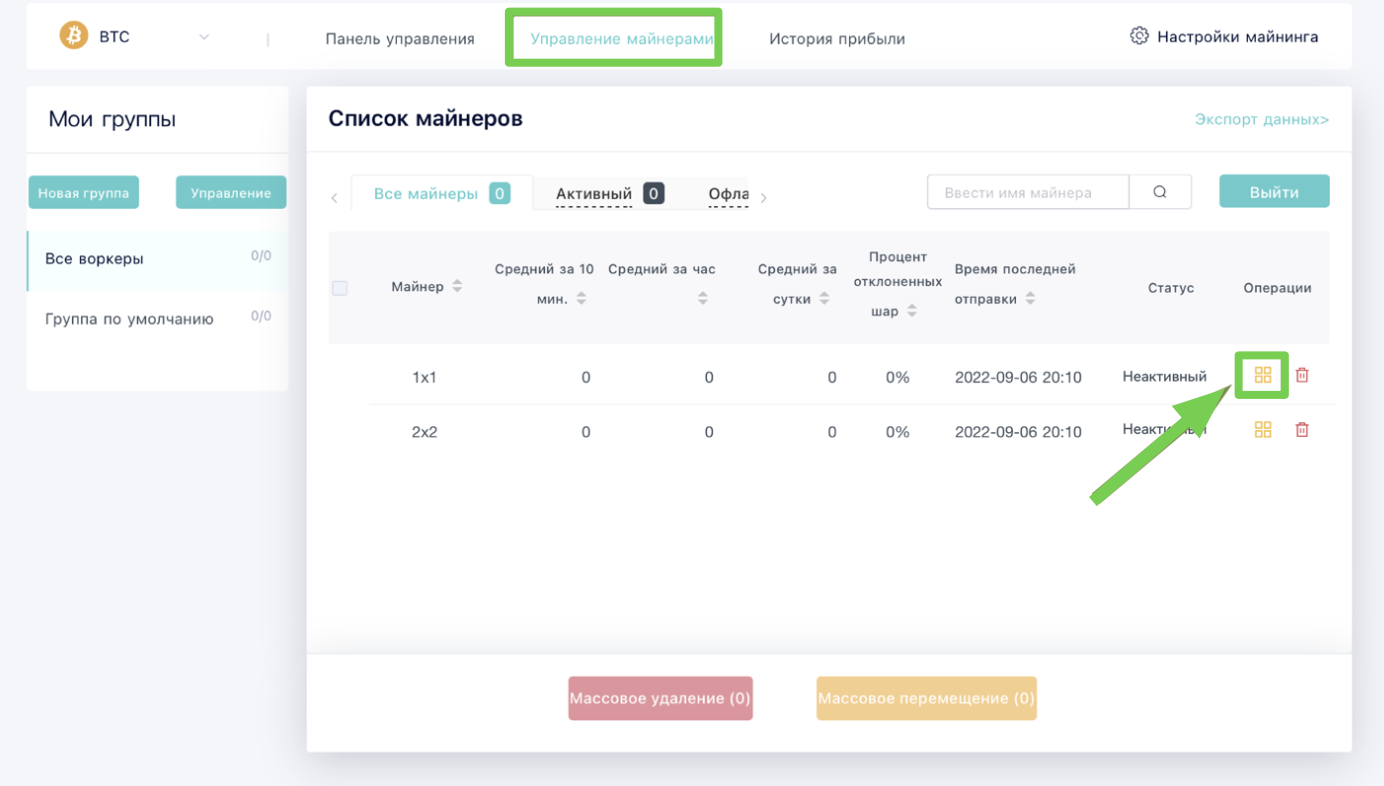The image size is (1384, 786).
Task: Open Настройки майнинга link
Action: 1237,37
